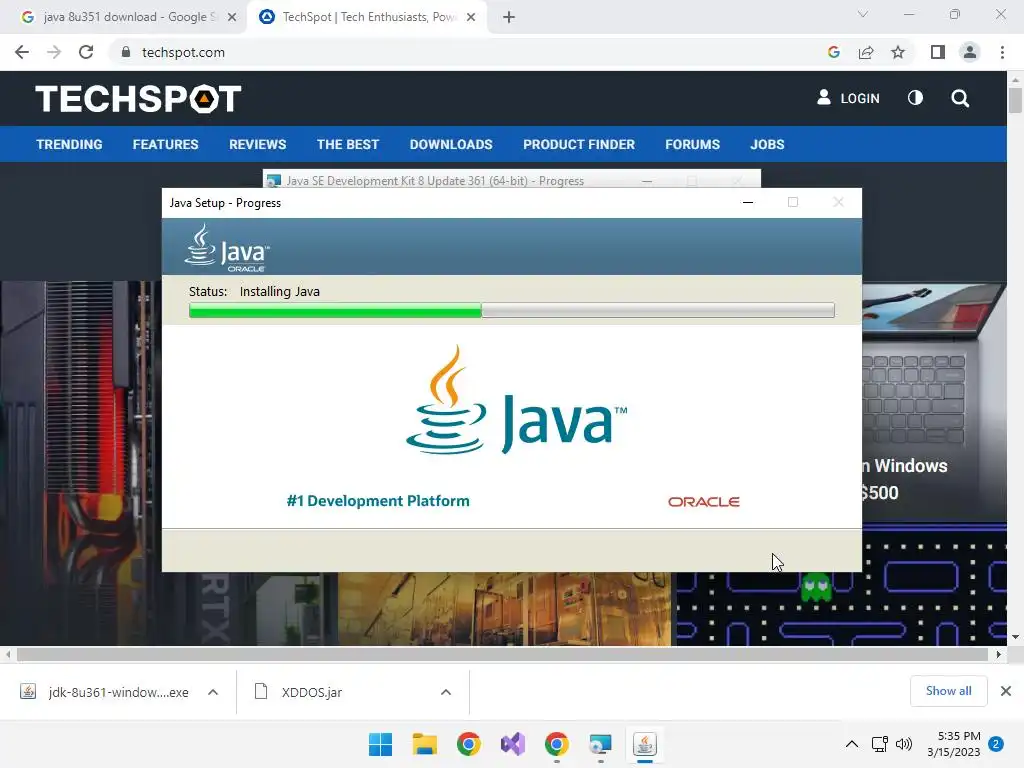This screenshot has height=768, width=1024.
Task: Open the FEATURES section
Action: pyautogui.click(x=165, y=144)
